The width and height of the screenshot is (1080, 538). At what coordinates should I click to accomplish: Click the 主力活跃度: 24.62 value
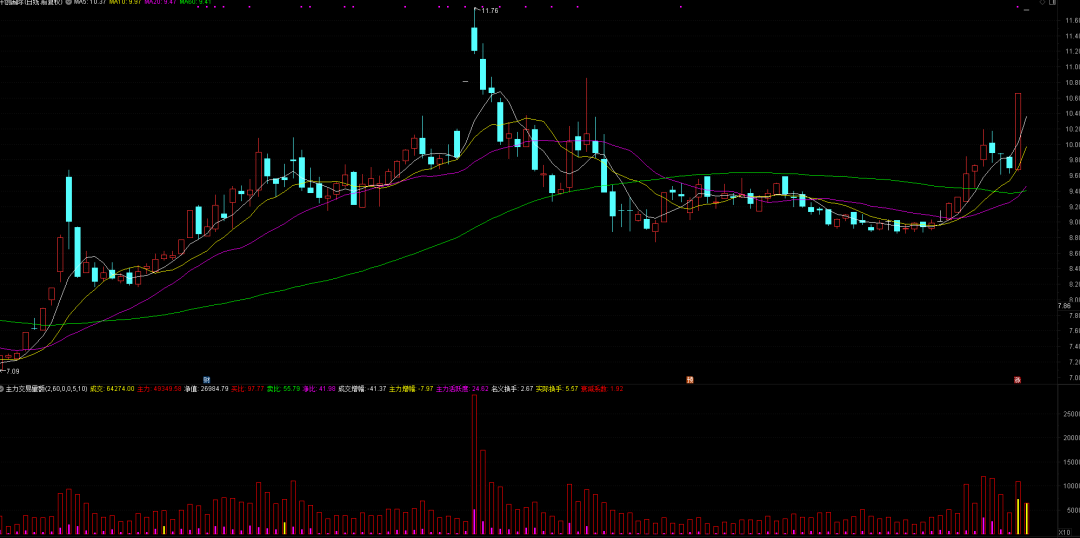(x=462, y=389)
